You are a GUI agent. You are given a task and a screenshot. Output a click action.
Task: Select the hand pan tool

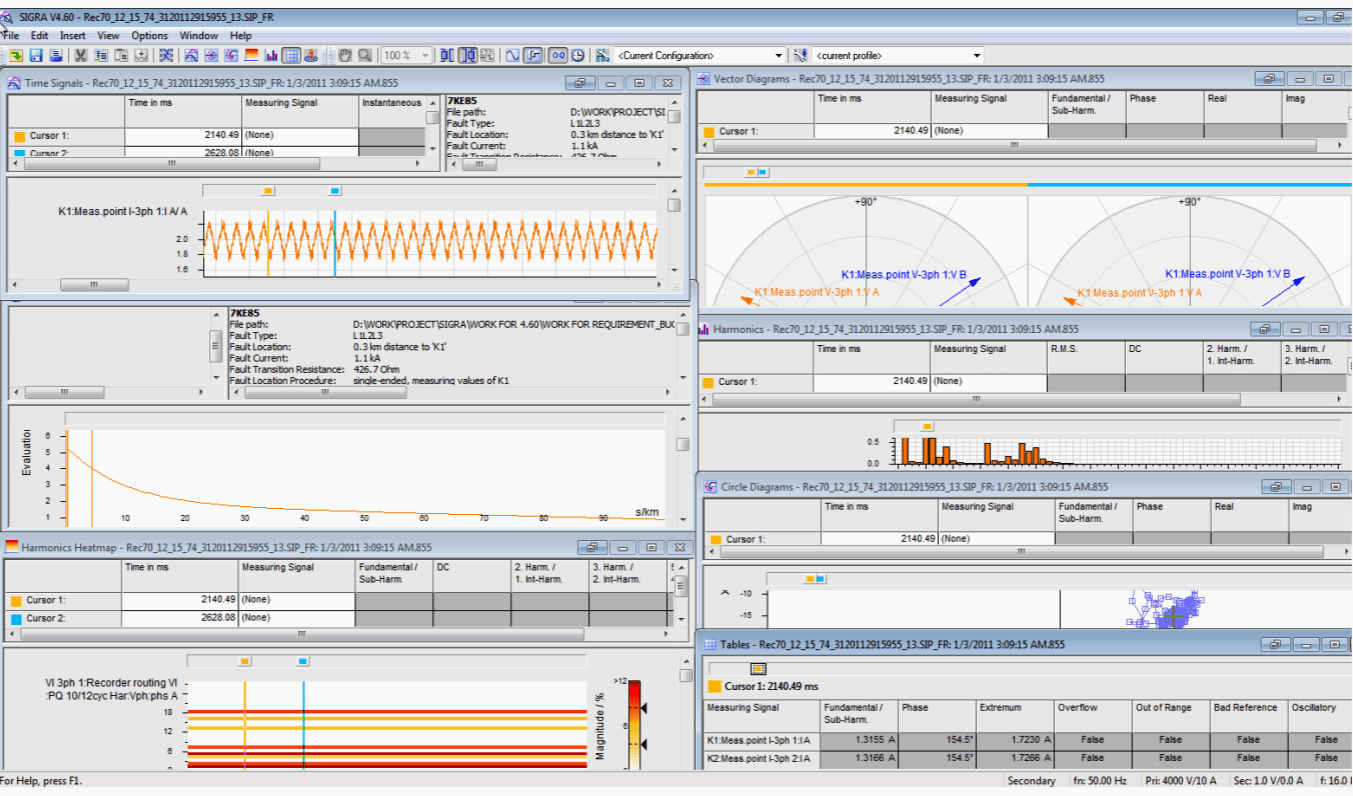pos(344,56)
